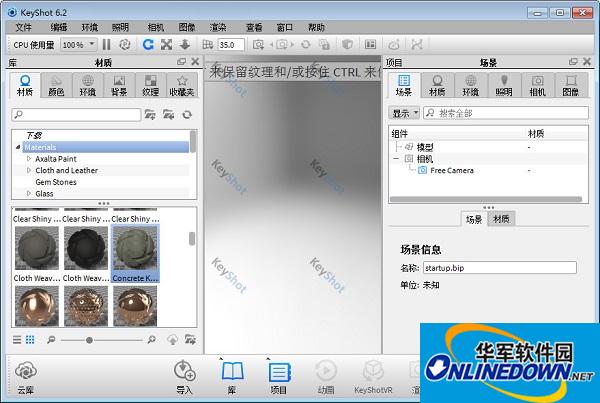Open the project Lighting tab

(504, 85)
